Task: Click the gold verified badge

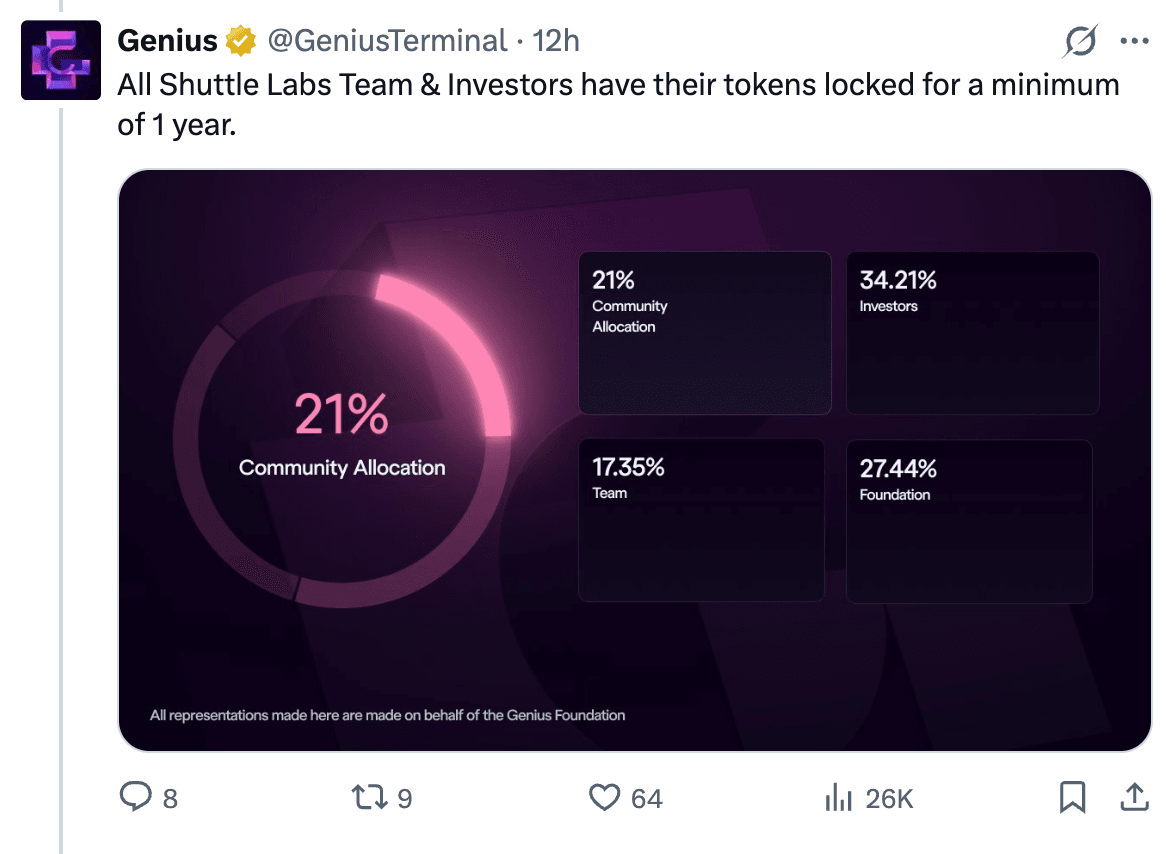Action: (x=240, y=41)
